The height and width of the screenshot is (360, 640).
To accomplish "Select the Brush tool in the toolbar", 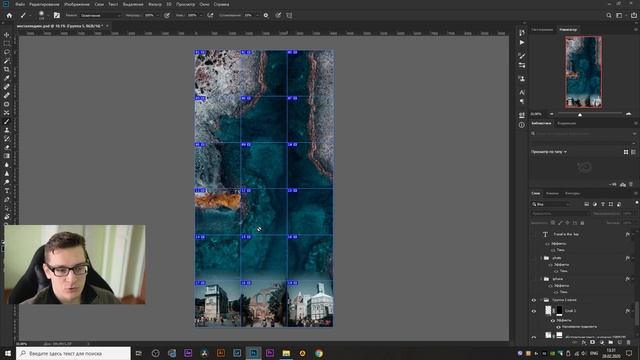I will 7,122.
